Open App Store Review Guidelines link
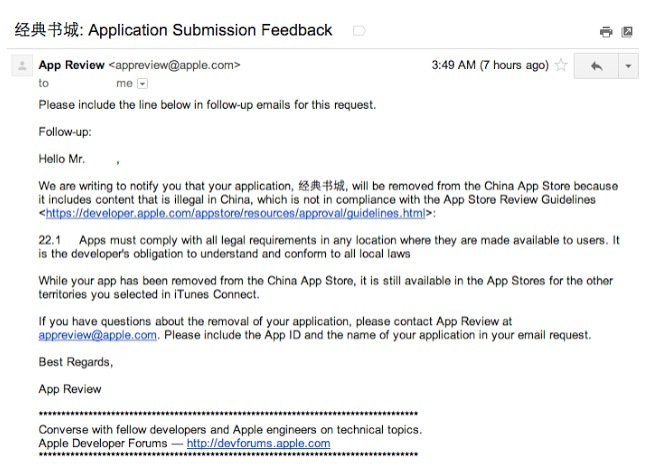The width and height of the screenshot is (649, 471). click(236, 213)
